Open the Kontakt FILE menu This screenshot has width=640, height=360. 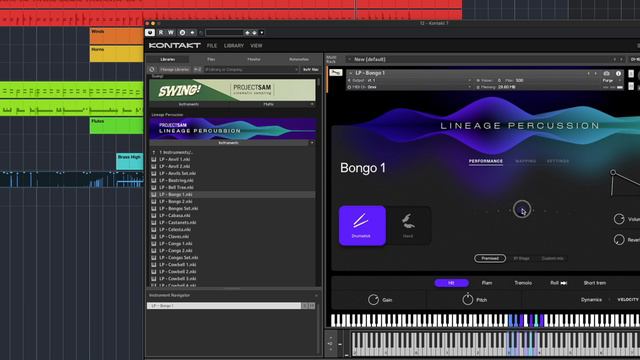click(x=212, y=46)
